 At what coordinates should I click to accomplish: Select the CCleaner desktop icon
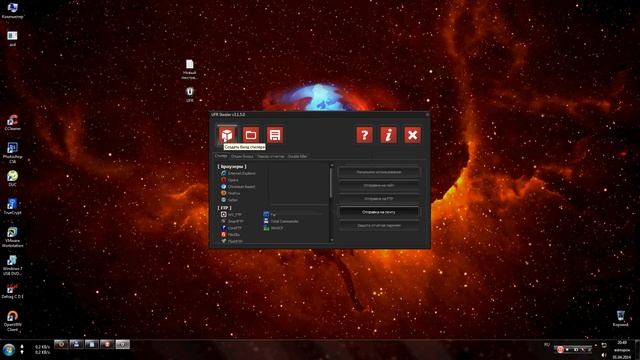(12, 122)
